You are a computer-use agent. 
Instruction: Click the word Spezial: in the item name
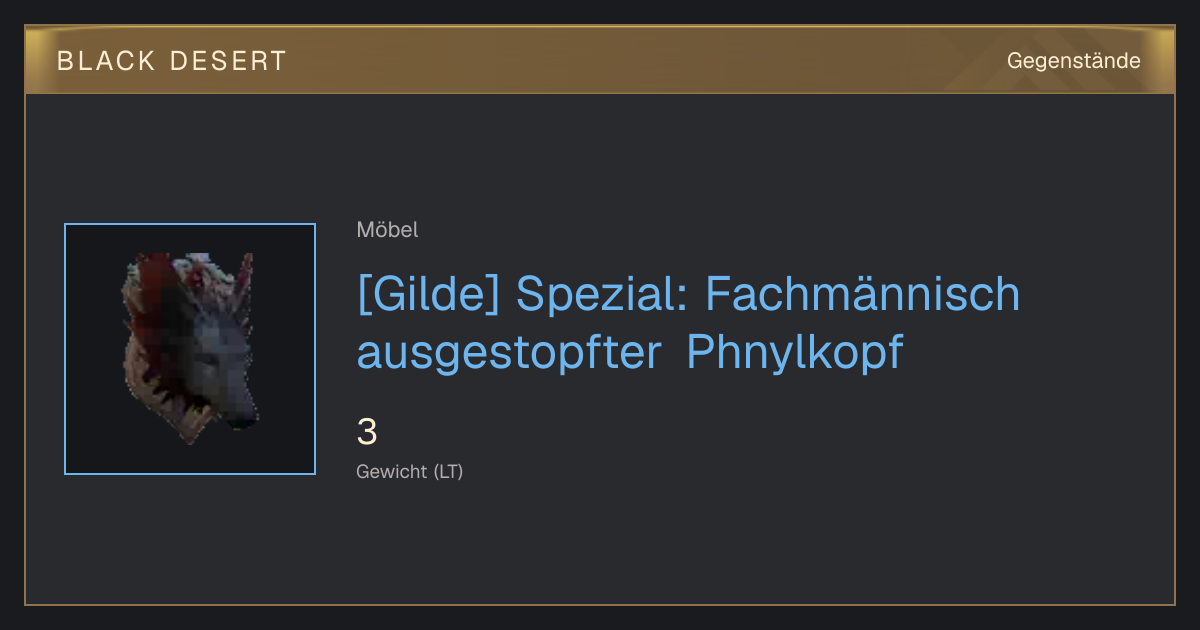[x=603, y=294]
